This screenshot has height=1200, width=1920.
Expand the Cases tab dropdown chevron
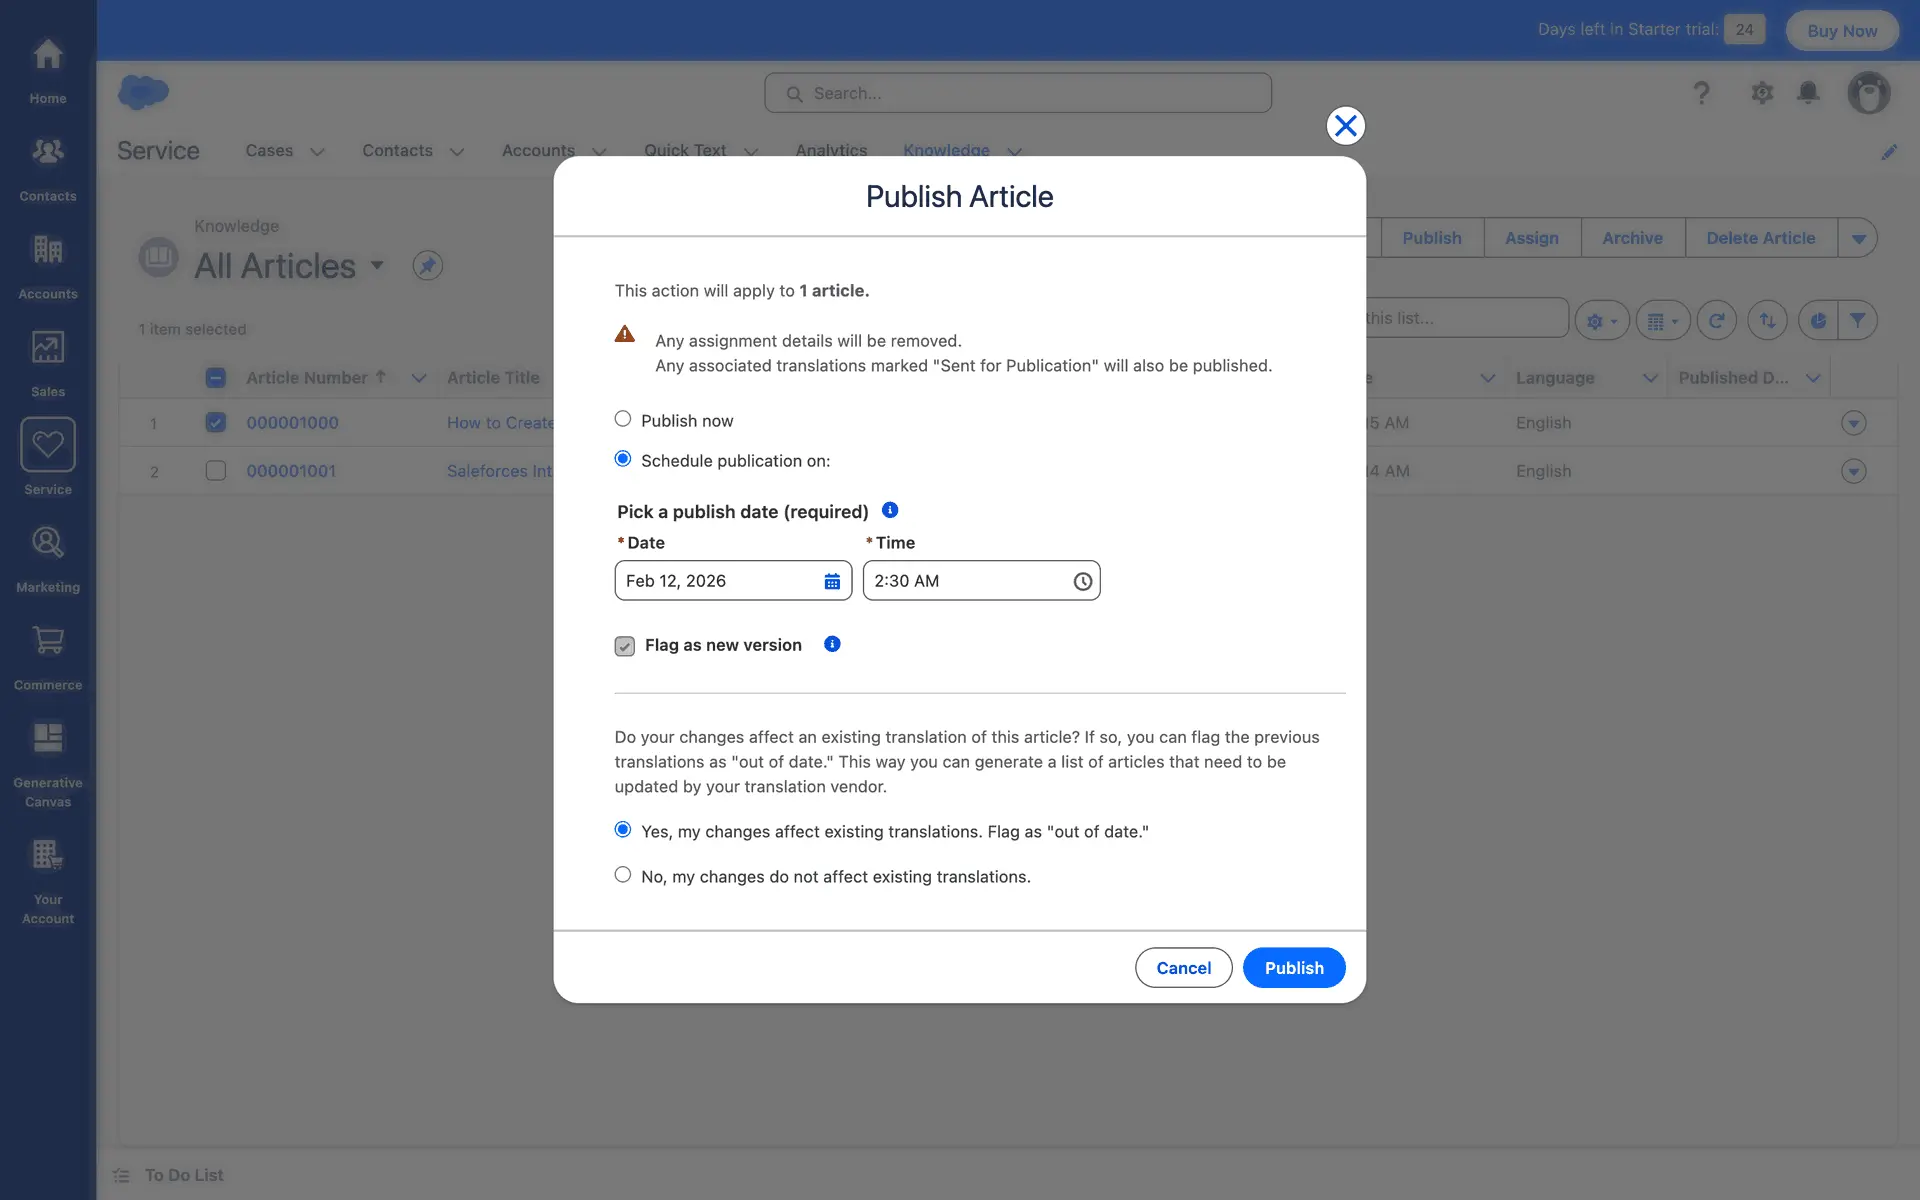(317, 152)
